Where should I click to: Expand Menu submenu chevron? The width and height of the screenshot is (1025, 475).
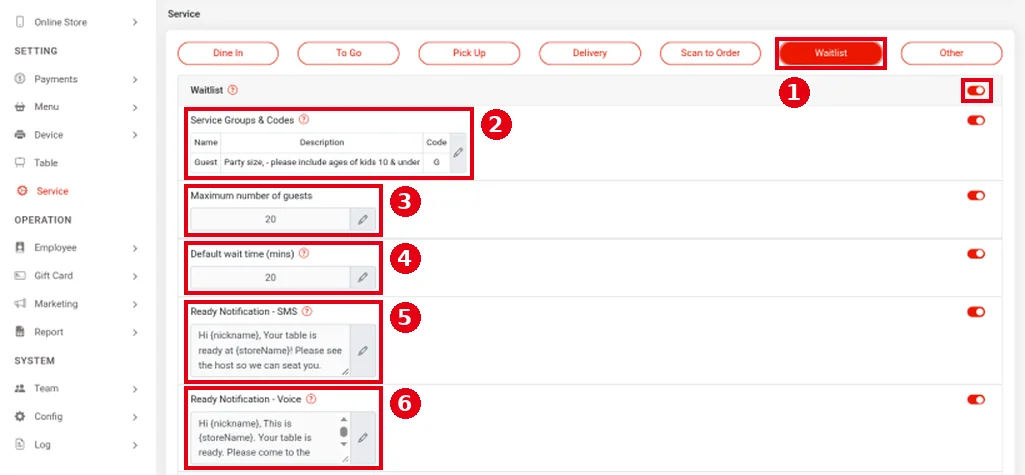point(135,108)
